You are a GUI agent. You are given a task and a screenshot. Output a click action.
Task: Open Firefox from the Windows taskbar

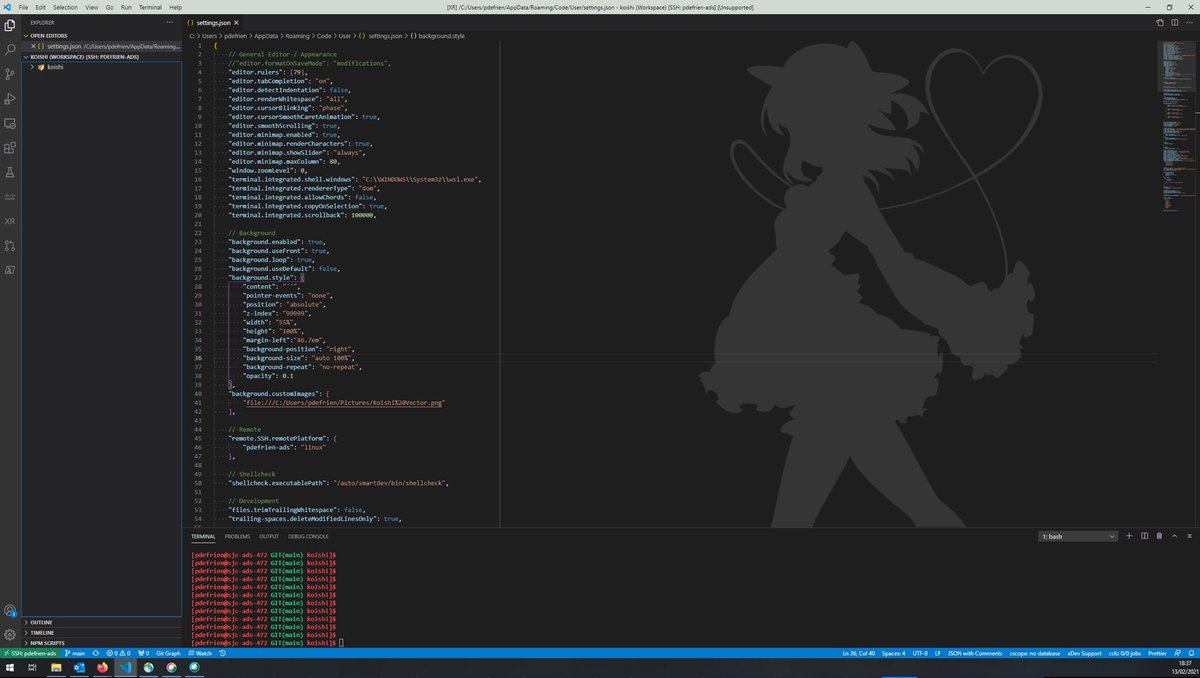click(x=102, y=668)
